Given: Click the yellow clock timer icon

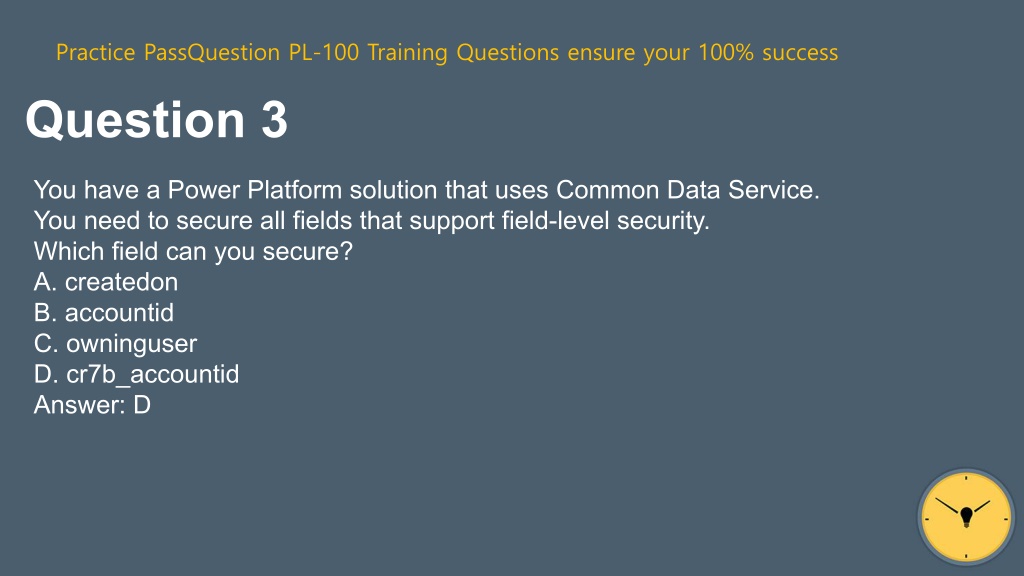Looking at the screenshot, I should [x=966, y=517].
